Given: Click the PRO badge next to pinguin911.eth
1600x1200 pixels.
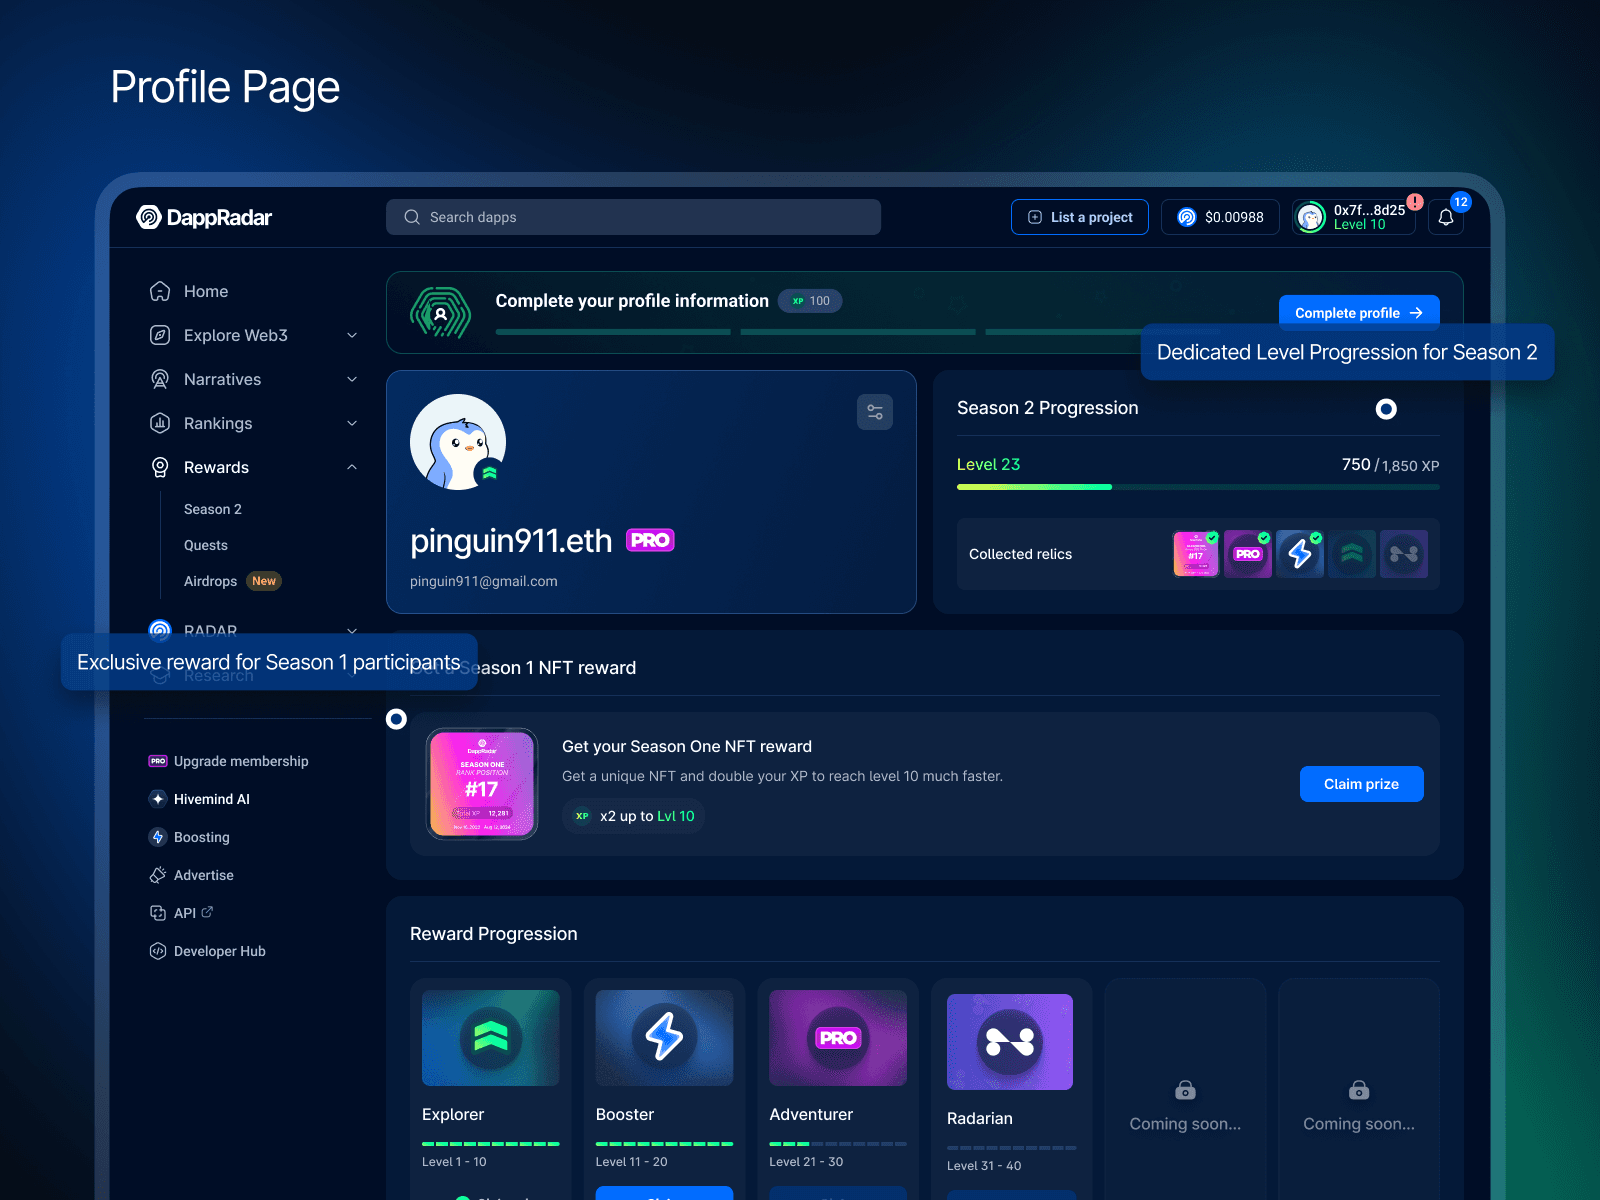Looking at the screenshot, I should click(x=650, y=540).
